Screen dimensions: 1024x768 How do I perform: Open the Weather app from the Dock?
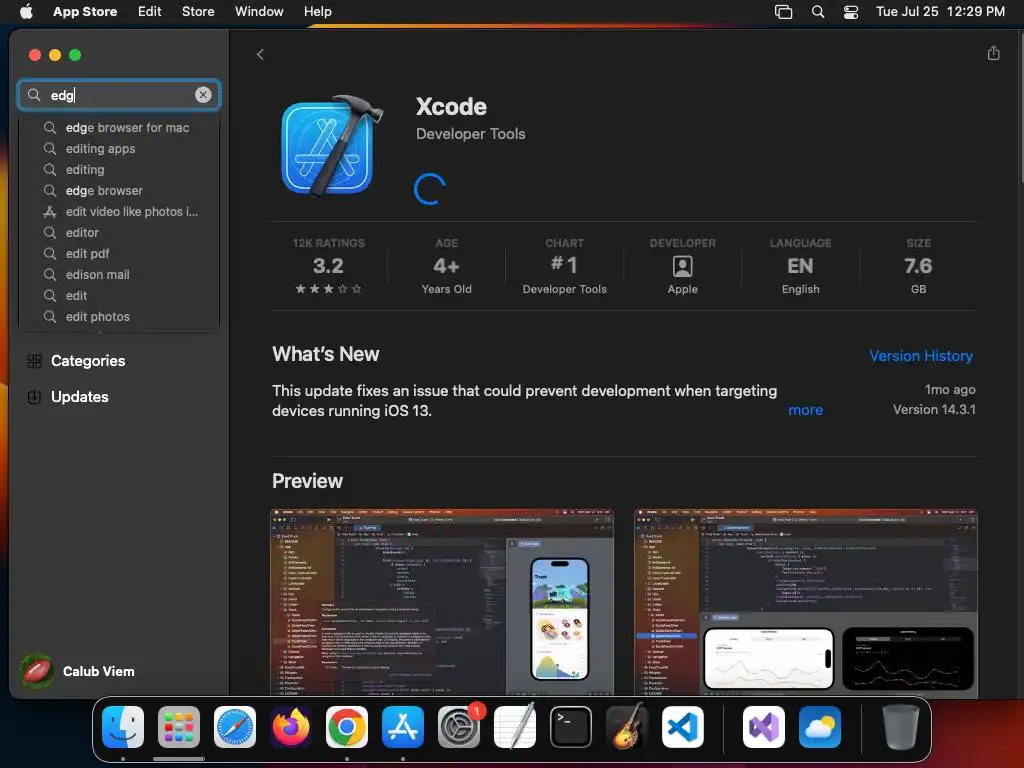click(820, 727)
